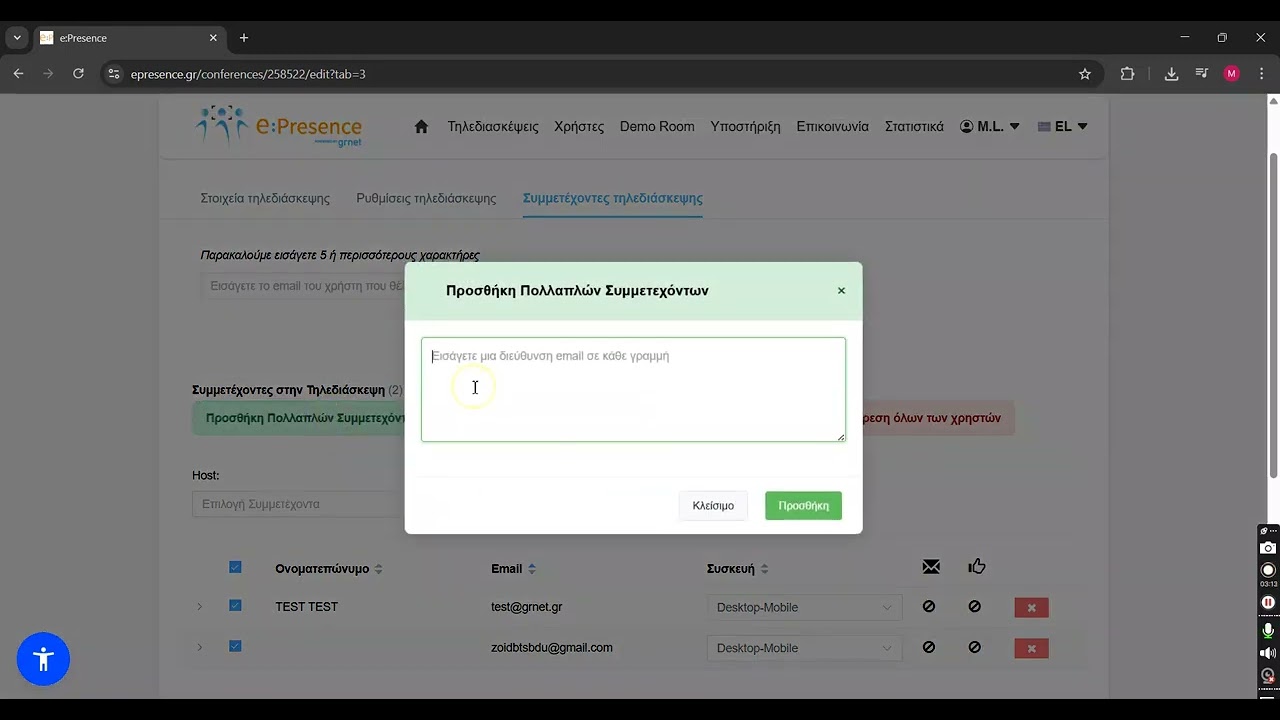
Task: Click the Κλείσιμο button
Action: pyautogui.click(x=713, y=505)
